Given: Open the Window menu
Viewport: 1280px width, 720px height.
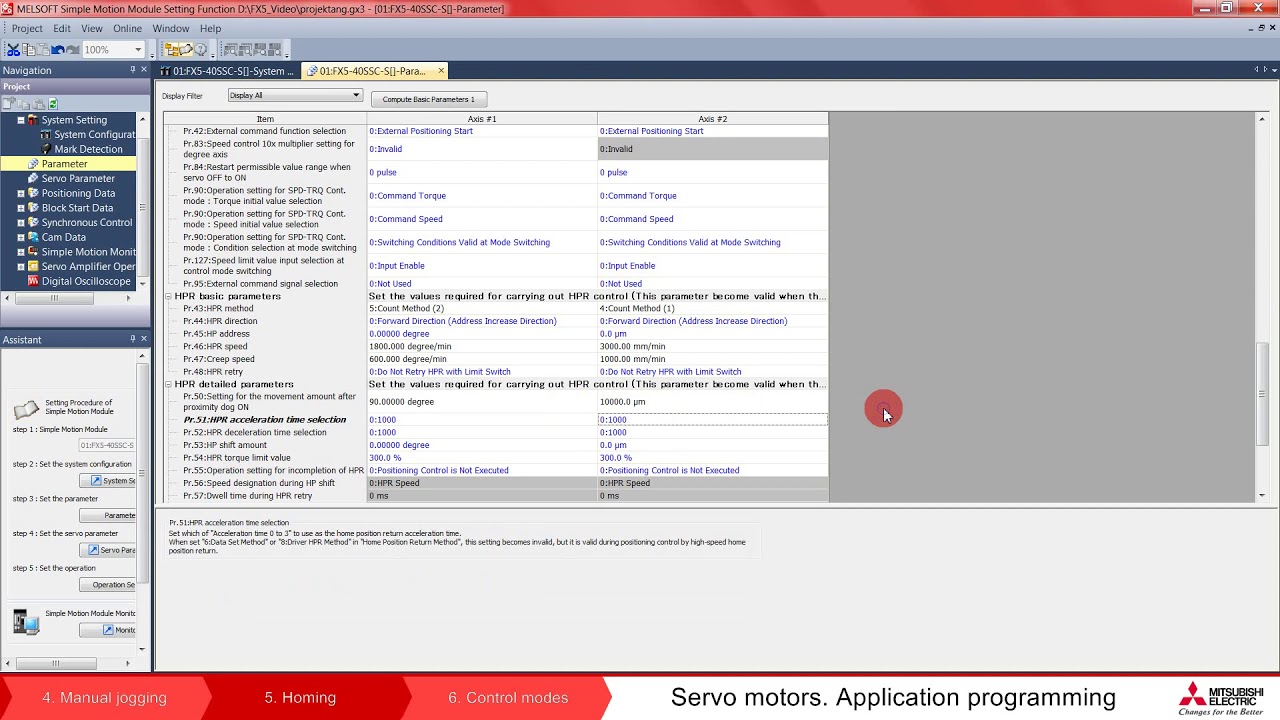Looking at the screenshot, I should (x=171, y=28).
